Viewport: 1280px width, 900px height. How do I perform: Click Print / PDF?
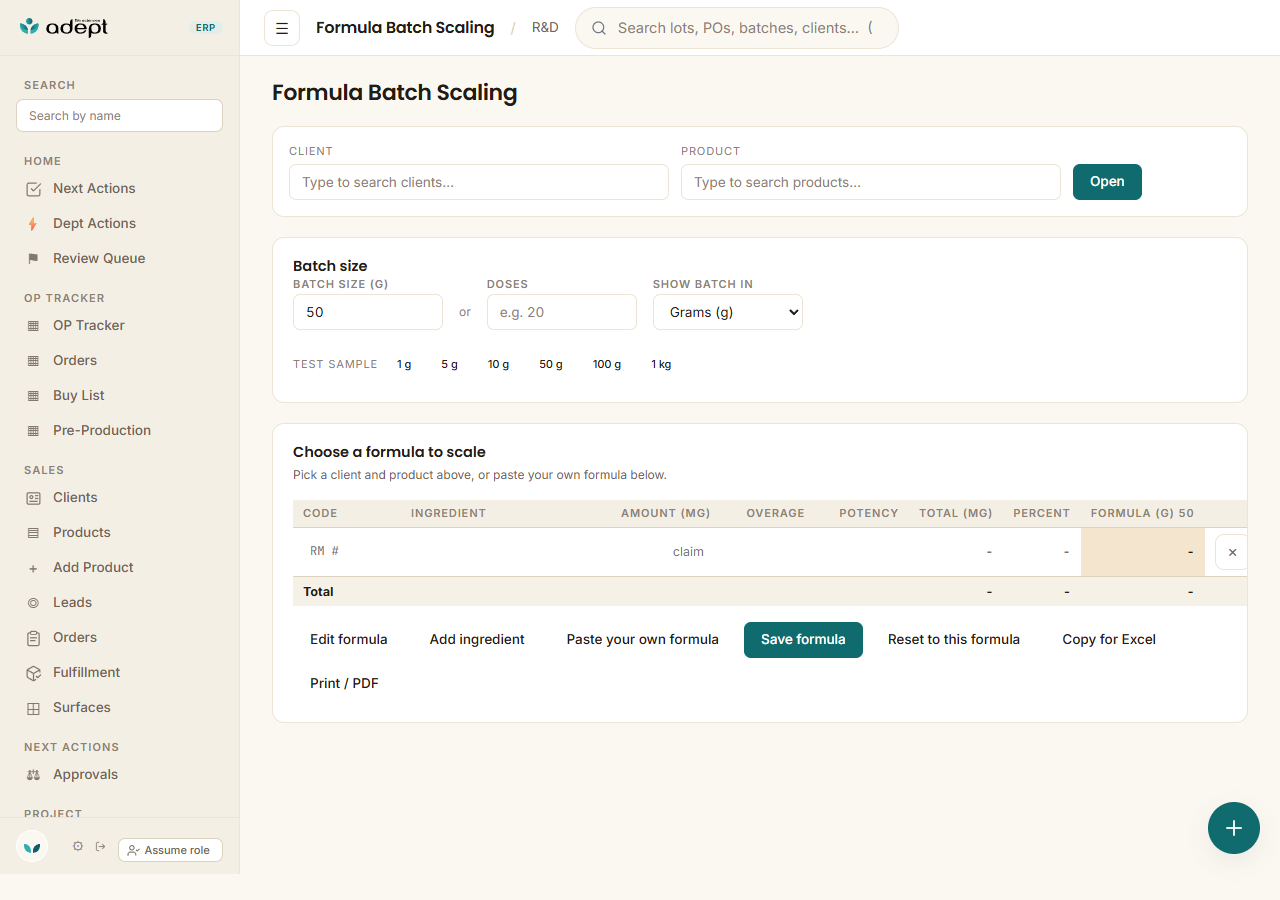[x=344, y=684]
